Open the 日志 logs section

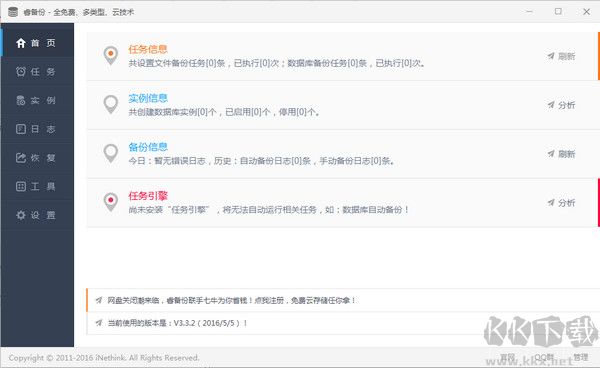tap(37, 129)
